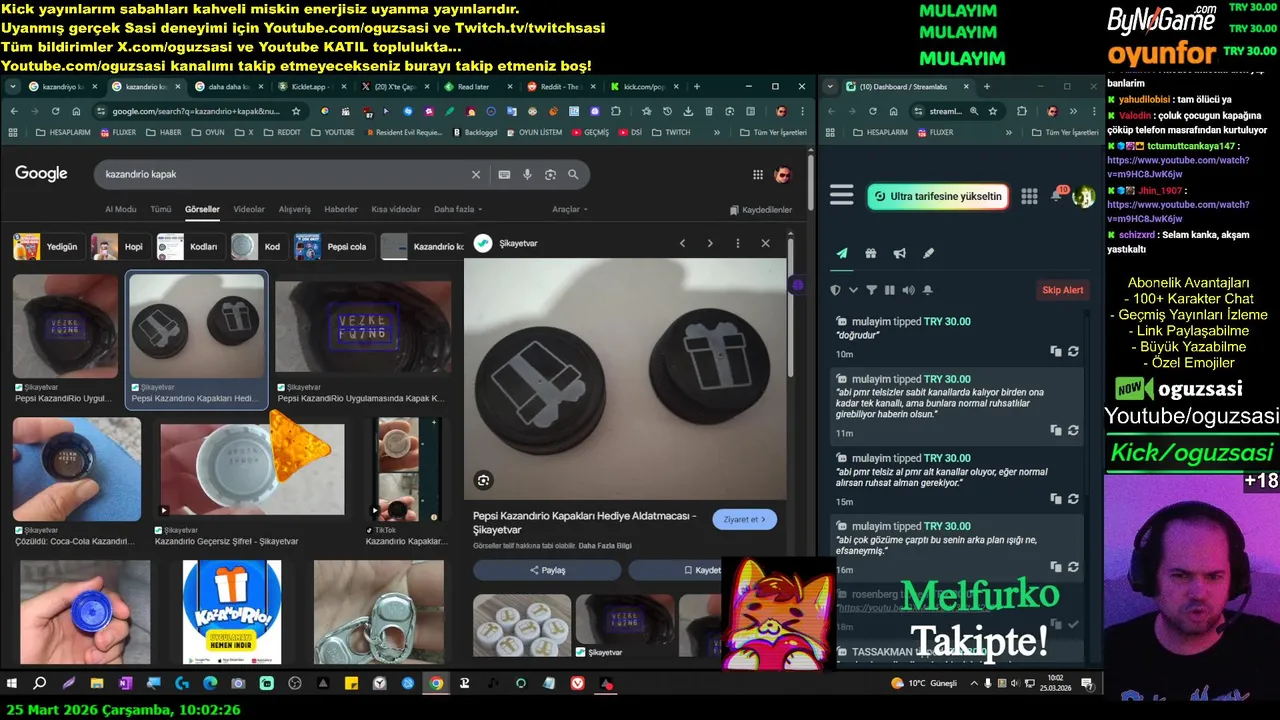Pause the Streamlabs alert queue

(890, 290)
